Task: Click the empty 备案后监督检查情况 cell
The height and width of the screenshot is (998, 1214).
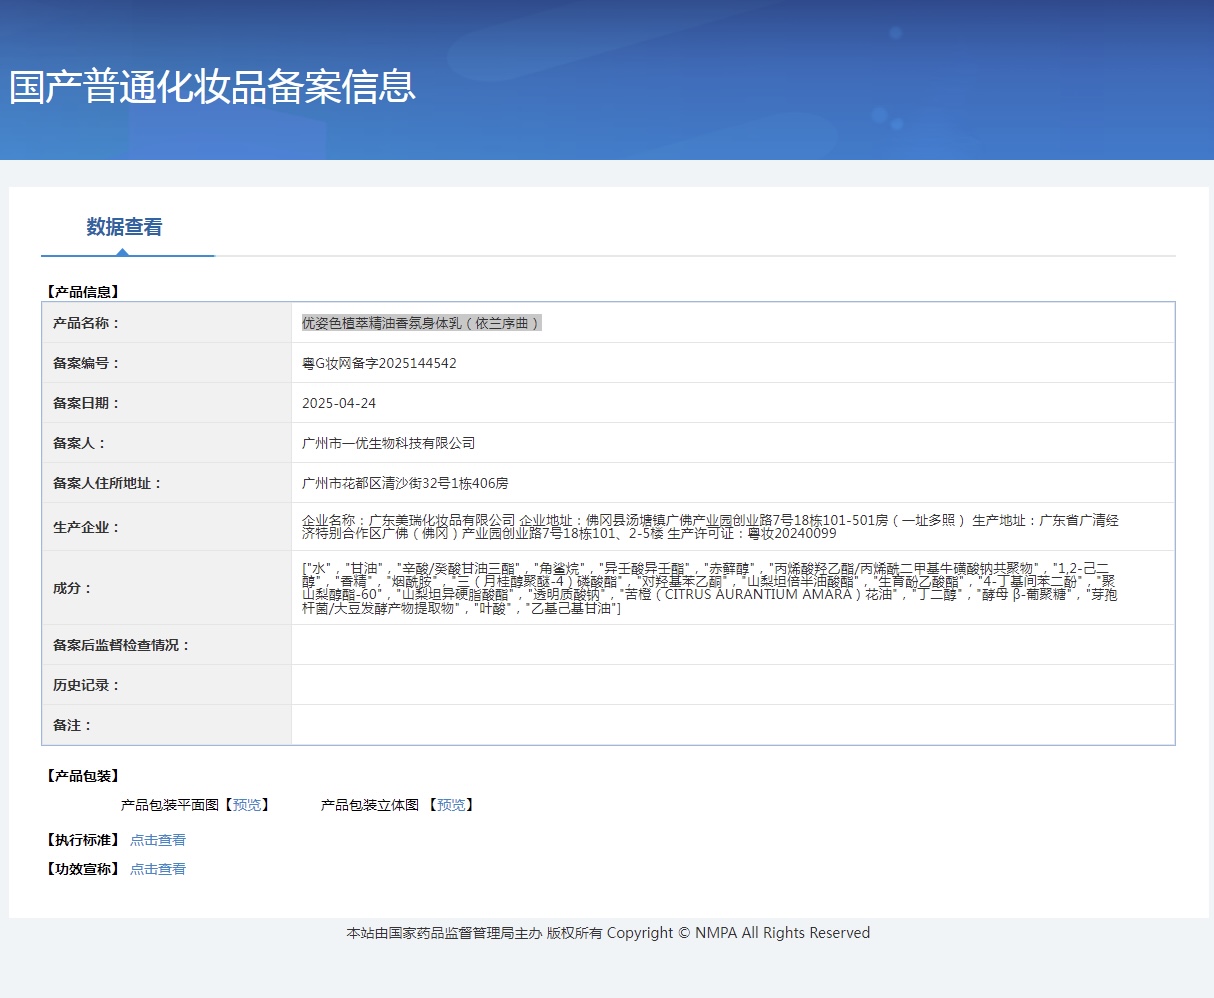Action: tap(732, 645)
